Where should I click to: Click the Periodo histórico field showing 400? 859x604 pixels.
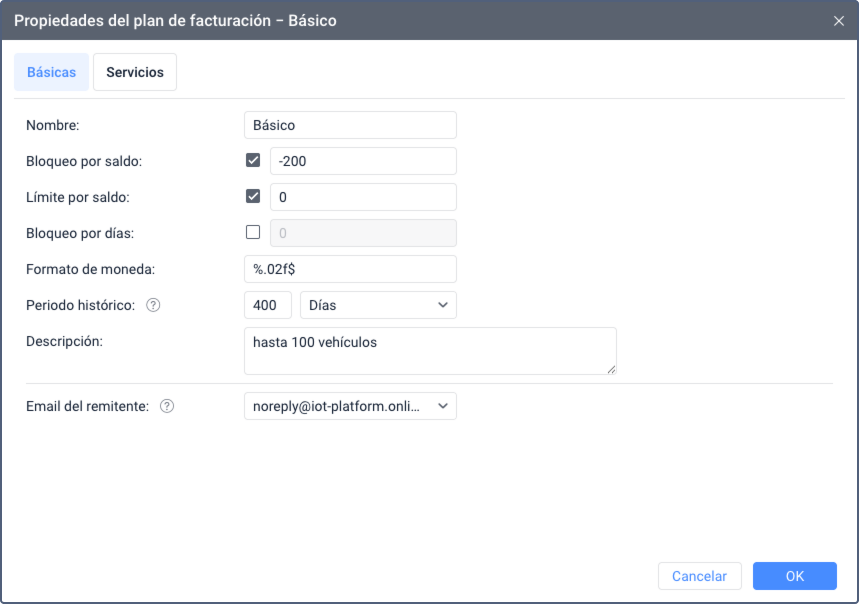coord(267,305)
